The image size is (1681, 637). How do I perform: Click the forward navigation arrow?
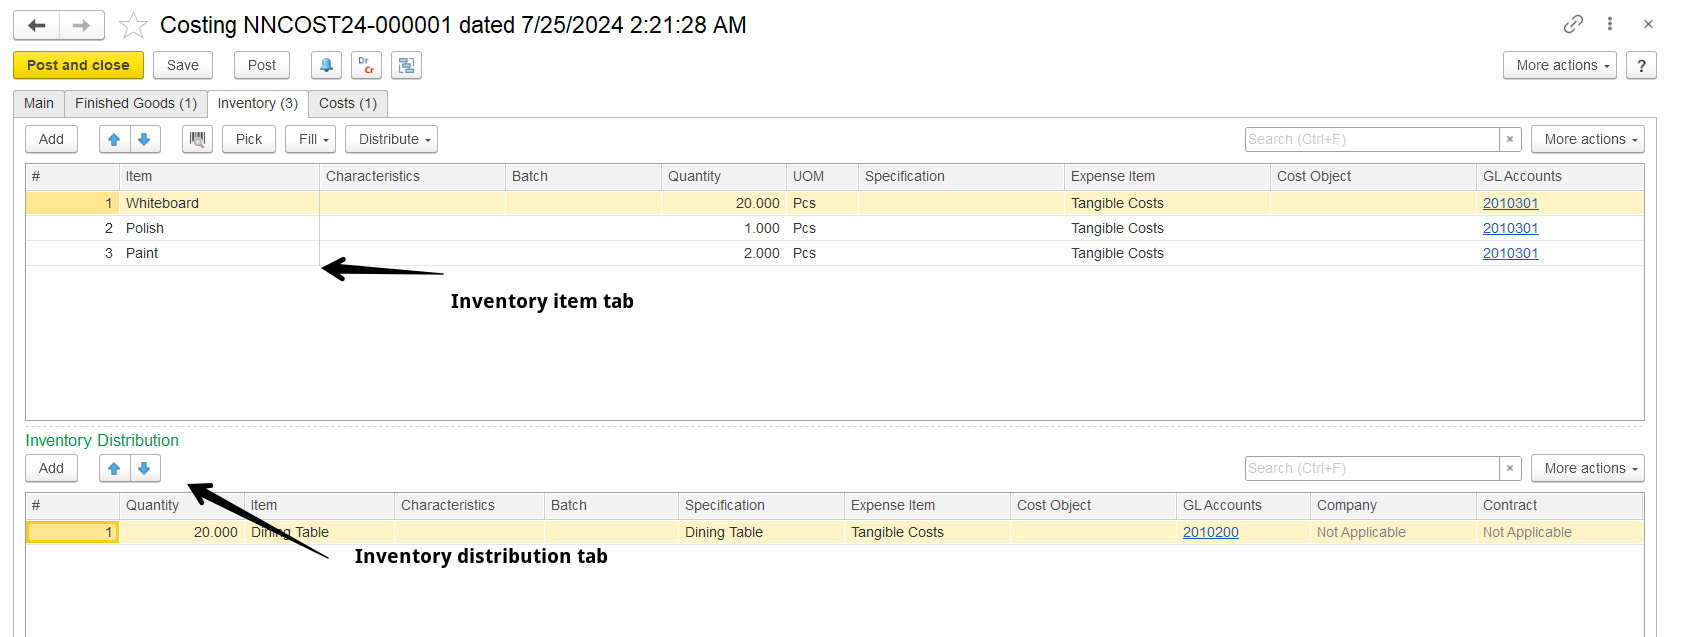pyautogui.click(x=82, y=25)
